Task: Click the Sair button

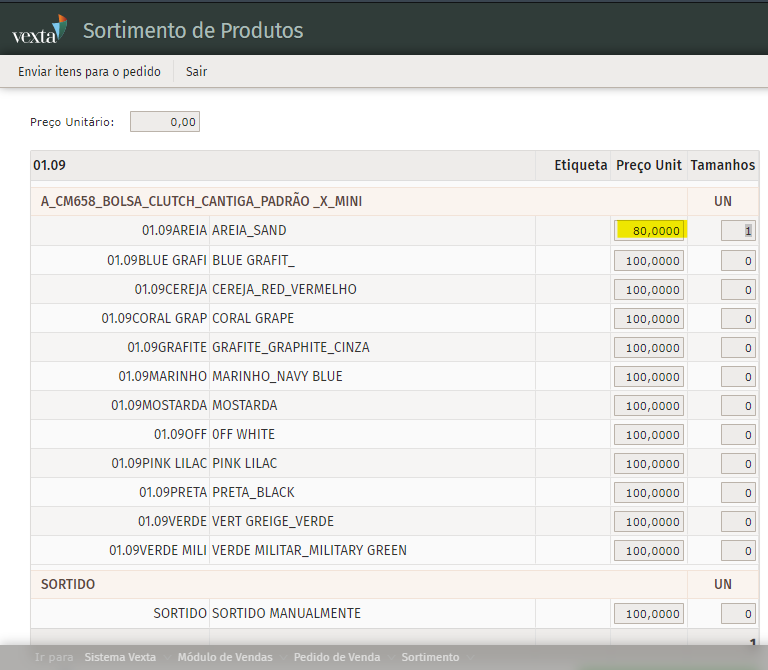Action: pyautogui.click(x=196, y=71)
